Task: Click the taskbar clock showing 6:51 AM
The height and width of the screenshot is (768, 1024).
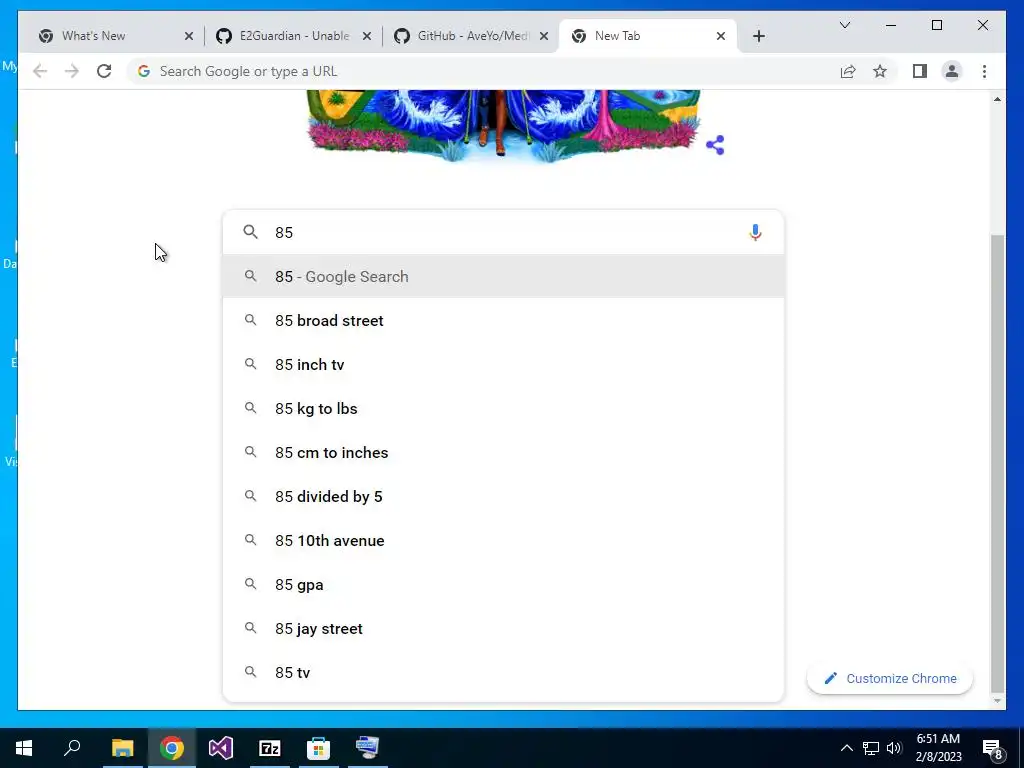Action: pos(938,748)
